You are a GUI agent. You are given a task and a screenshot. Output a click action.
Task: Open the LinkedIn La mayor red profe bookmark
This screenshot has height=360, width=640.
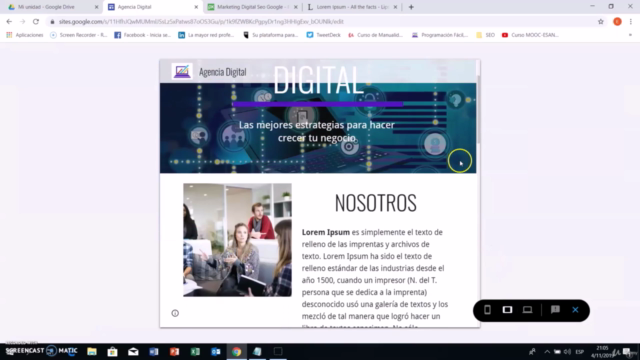[x=206, y=35]
